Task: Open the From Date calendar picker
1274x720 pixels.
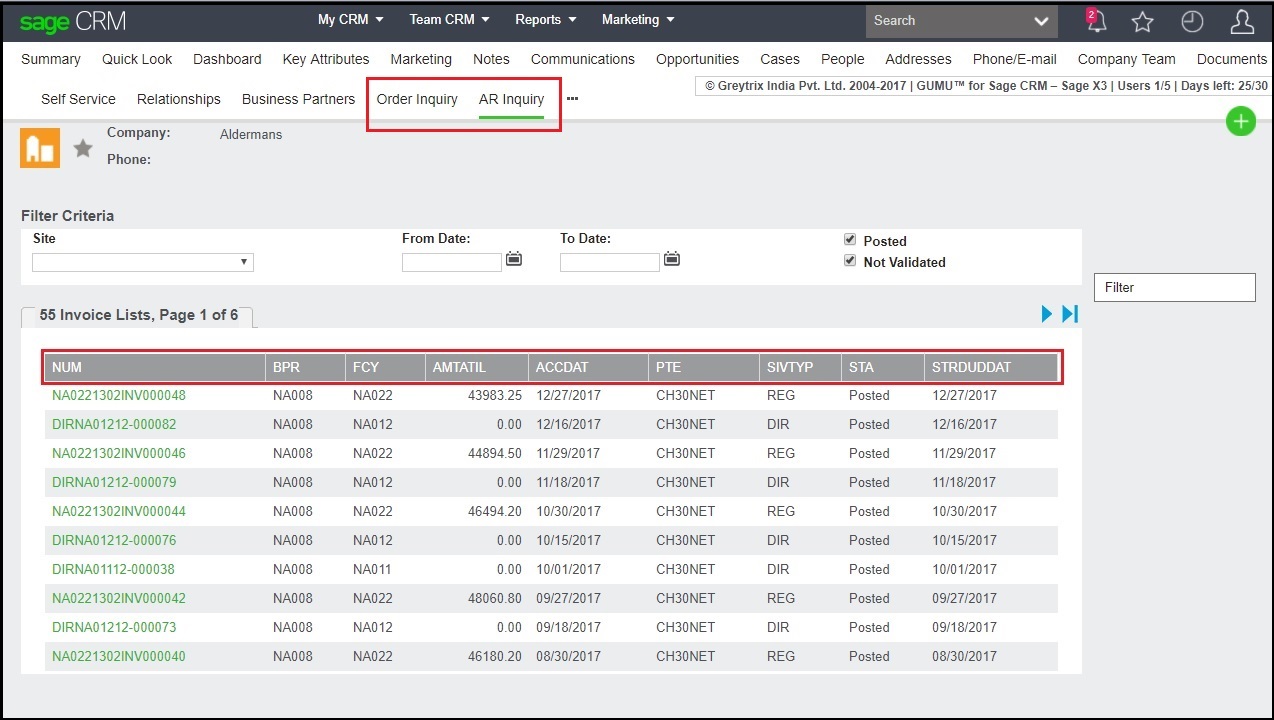Action: 514,259
